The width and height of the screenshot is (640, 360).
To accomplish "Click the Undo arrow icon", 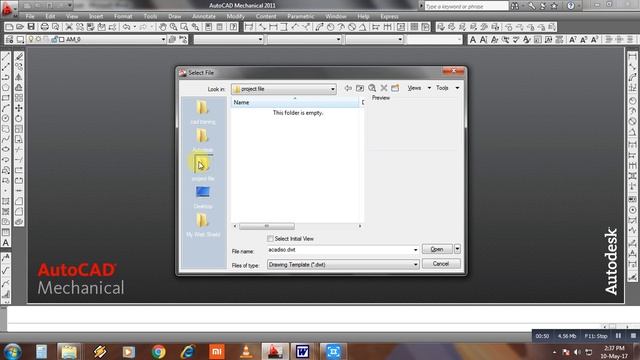I will [x=127, y=27].
